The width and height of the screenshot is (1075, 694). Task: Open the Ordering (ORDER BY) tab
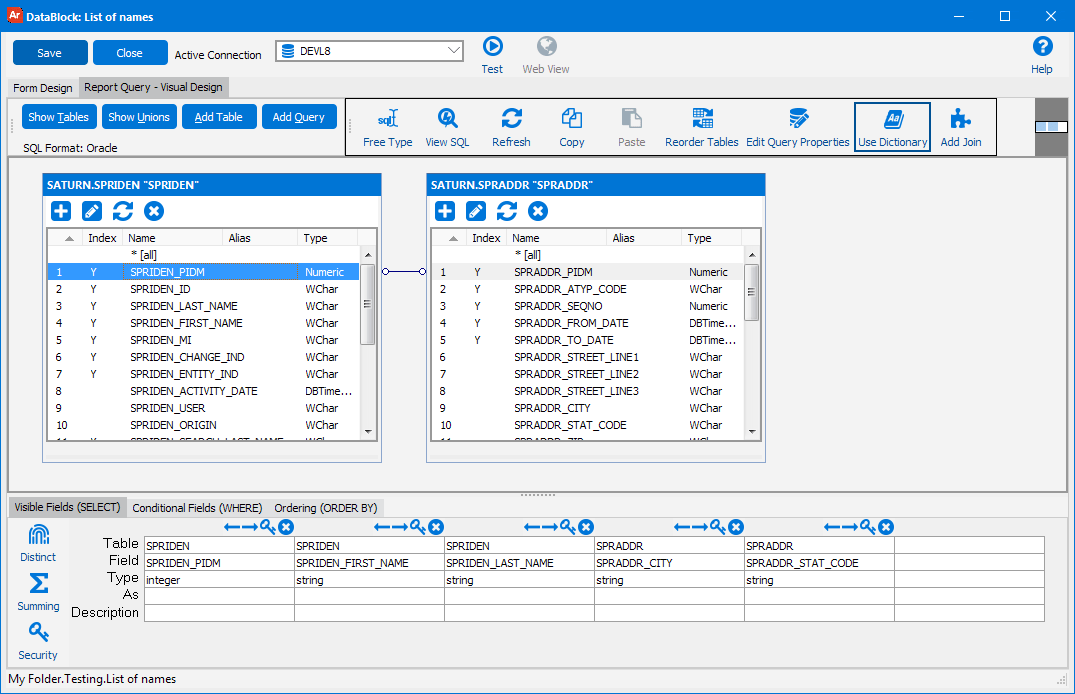(326, 507)
